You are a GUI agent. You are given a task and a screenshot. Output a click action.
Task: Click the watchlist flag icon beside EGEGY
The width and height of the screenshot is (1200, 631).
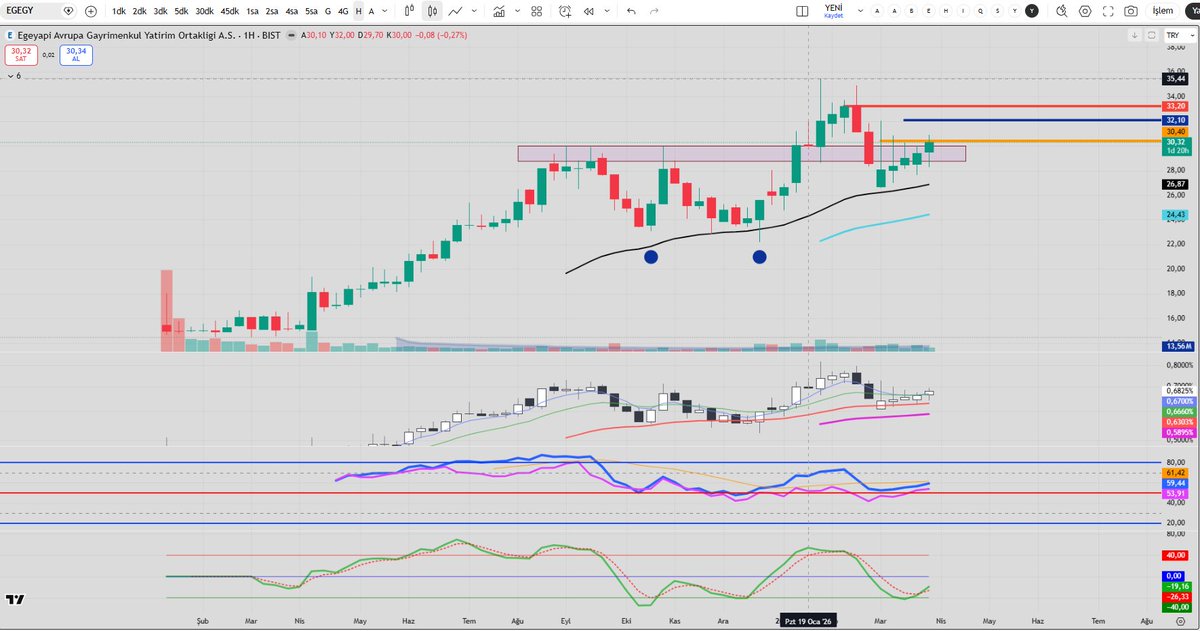[68, 11]
